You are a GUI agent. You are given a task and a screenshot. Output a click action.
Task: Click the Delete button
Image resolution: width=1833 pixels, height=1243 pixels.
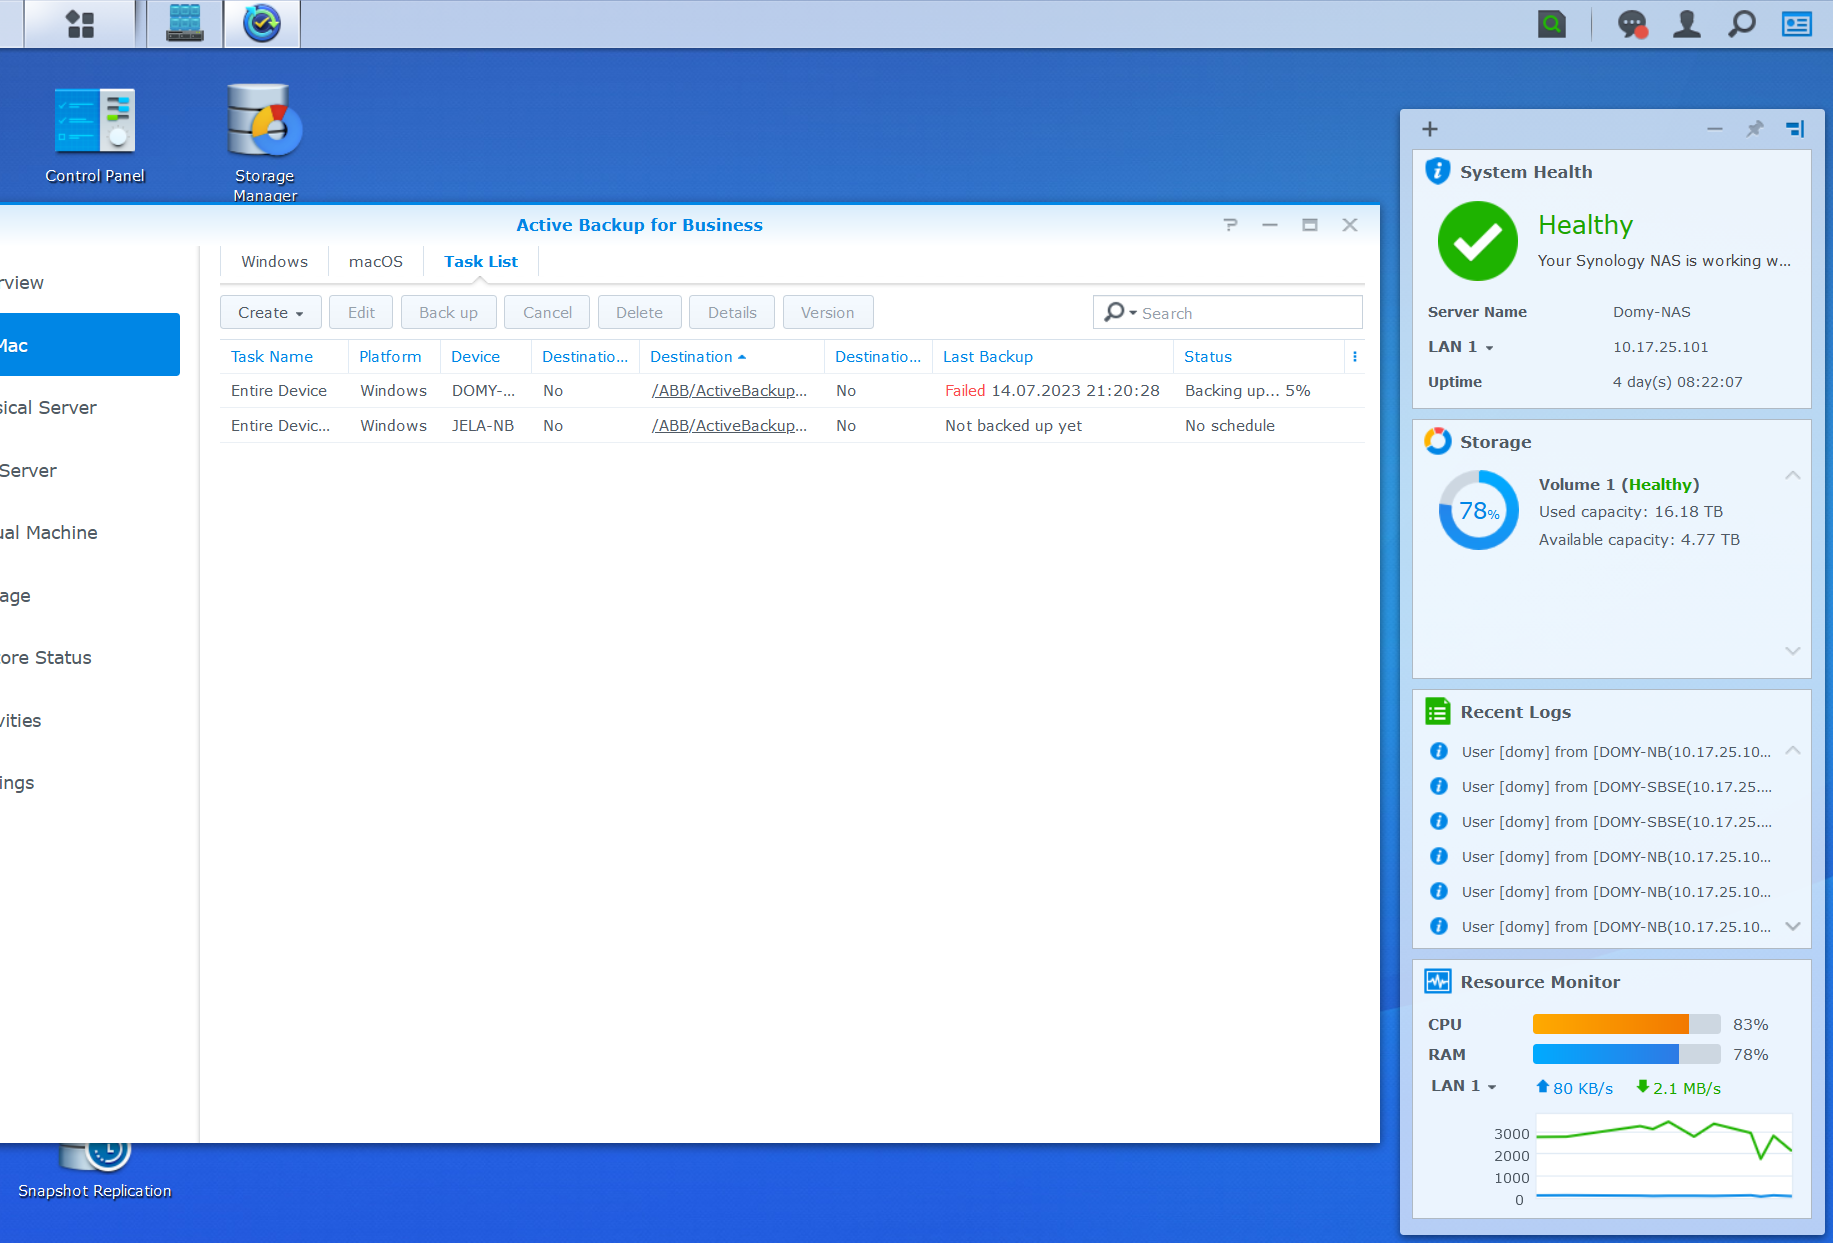pyautogui.click(x=639, y=312)
